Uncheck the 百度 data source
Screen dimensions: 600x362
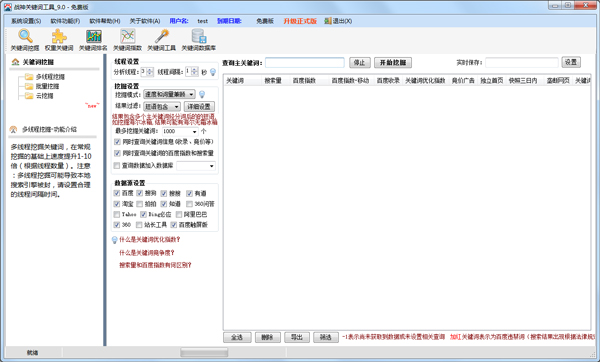pyautogui.click(x=117, y=193)
